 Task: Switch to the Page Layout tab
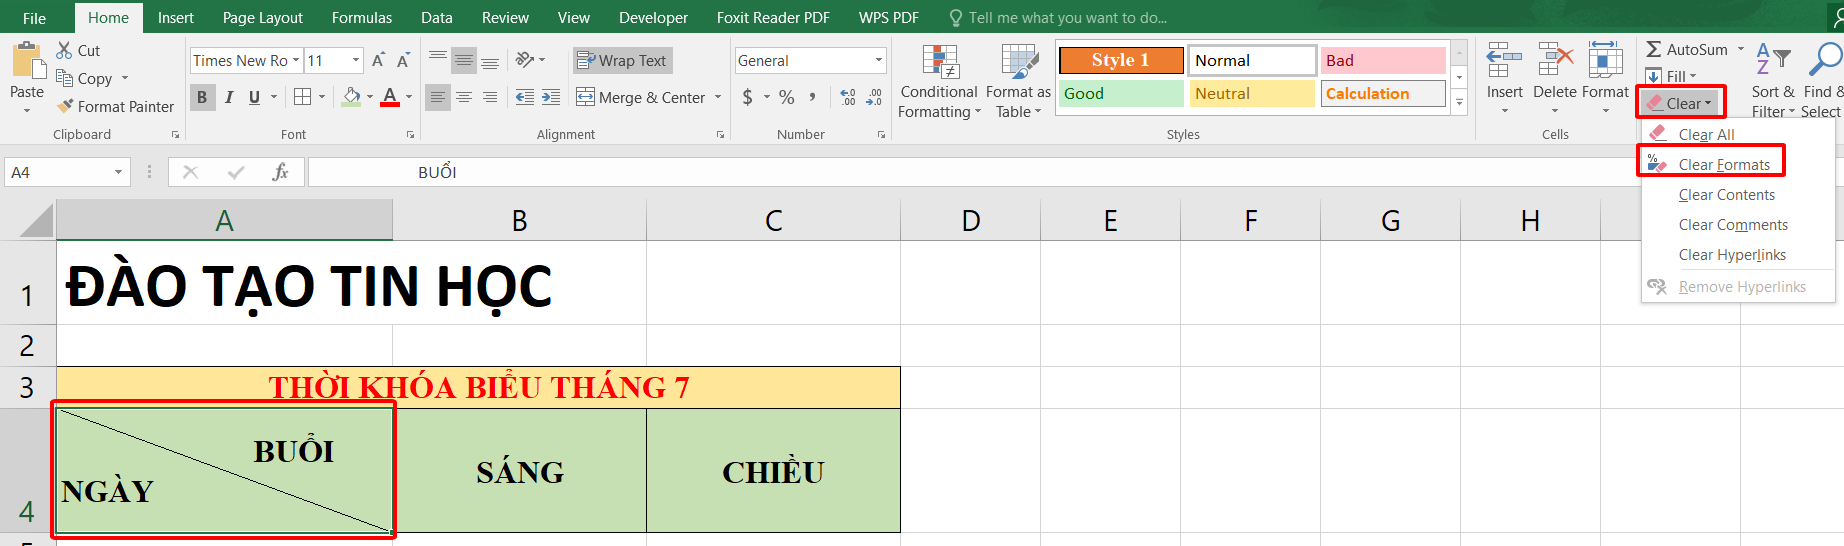point(262,18)
